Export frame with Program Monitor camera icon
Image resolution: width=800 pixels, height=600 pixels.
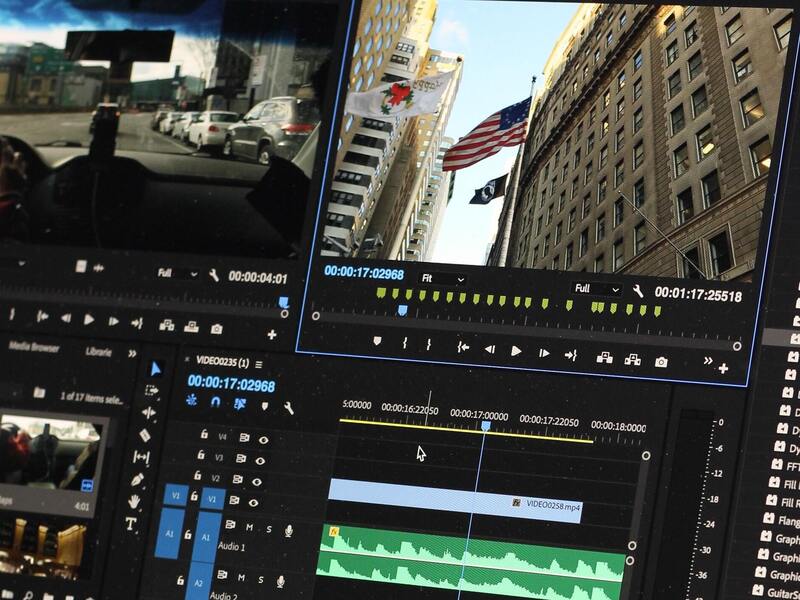661,361
